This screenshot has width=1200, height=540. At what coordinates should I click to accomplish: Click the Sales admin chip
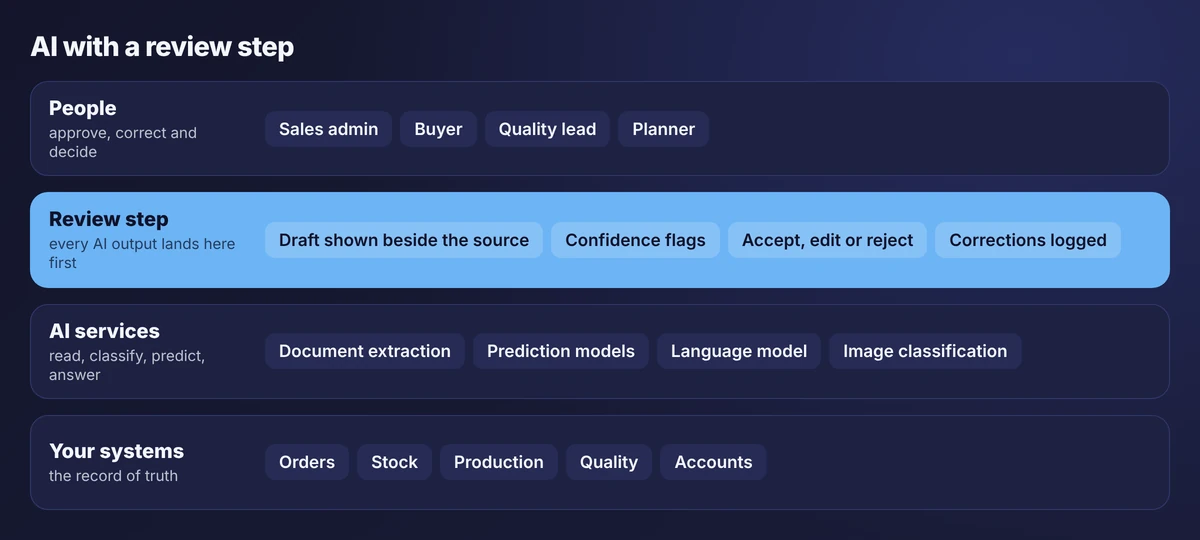[328, 129]
